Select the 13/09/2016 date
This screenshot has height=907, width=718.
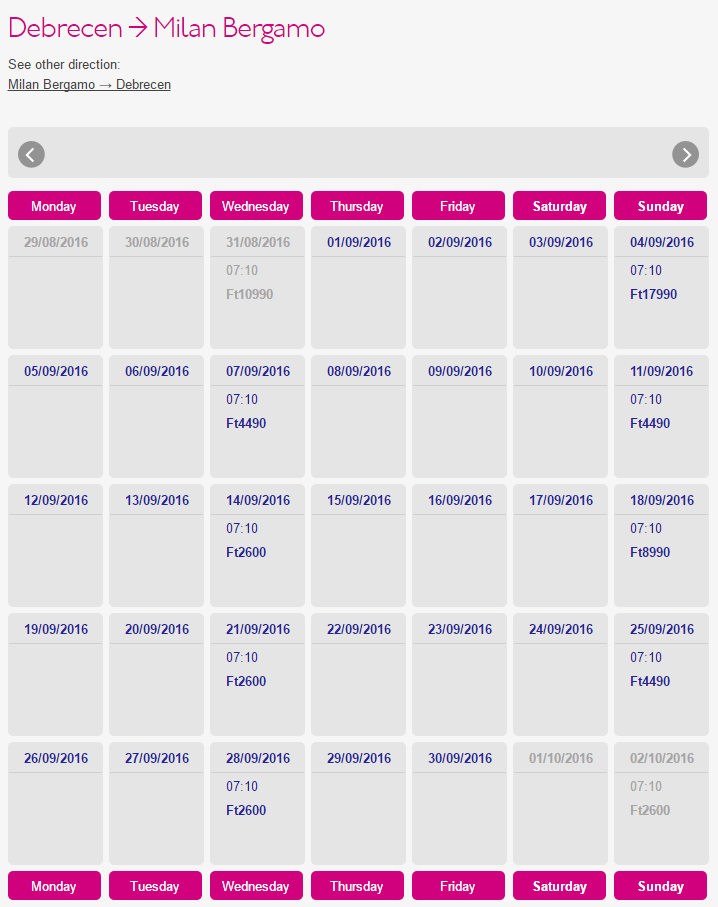click(157, 500)
